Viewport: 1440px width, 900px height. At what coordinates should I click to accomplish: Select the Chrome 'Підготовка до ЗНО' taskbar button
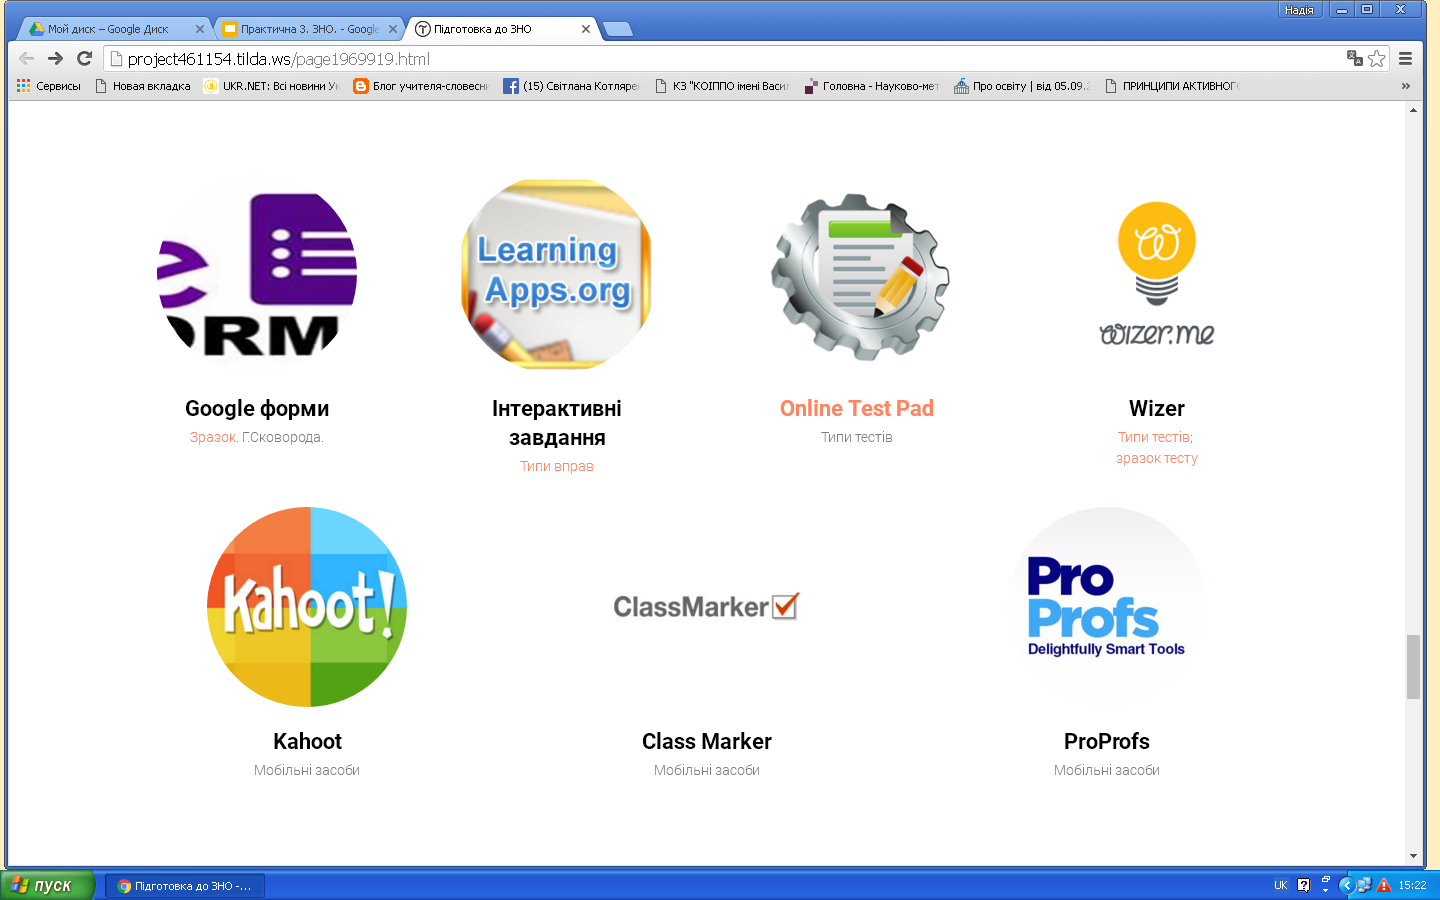click(x=185, y=886)
